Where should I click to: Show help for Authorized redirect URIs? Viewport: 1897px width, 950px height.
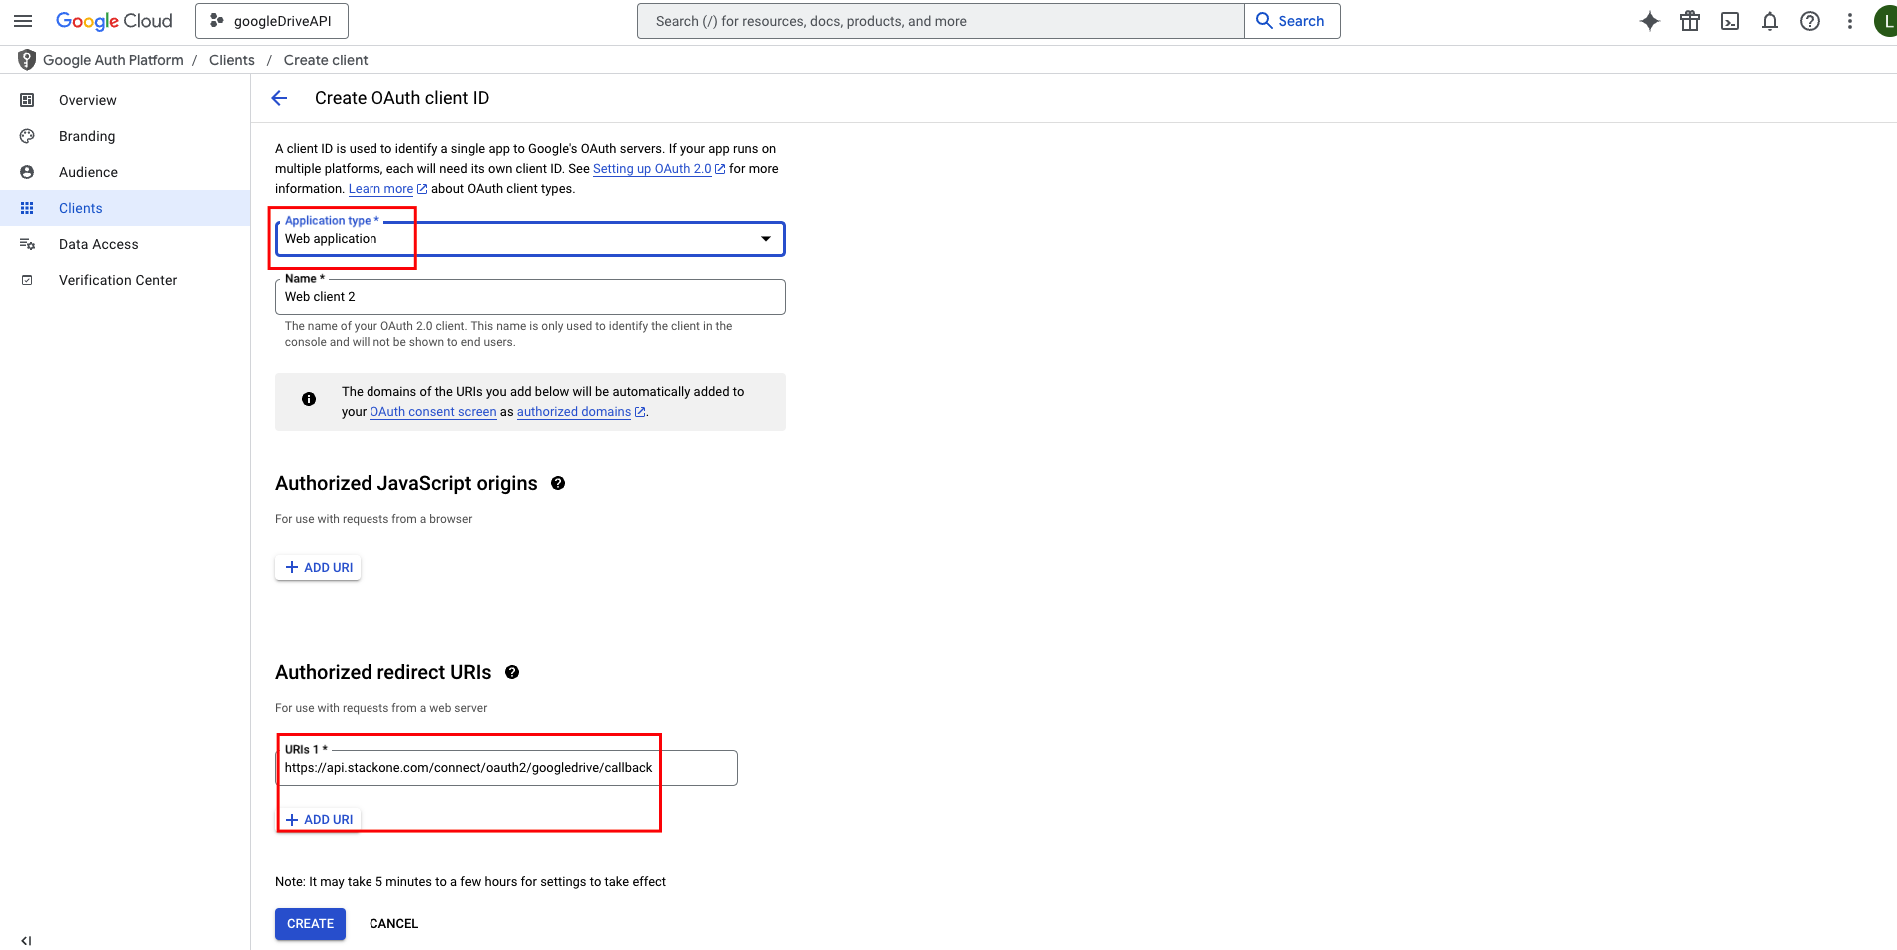click(512, 672)
